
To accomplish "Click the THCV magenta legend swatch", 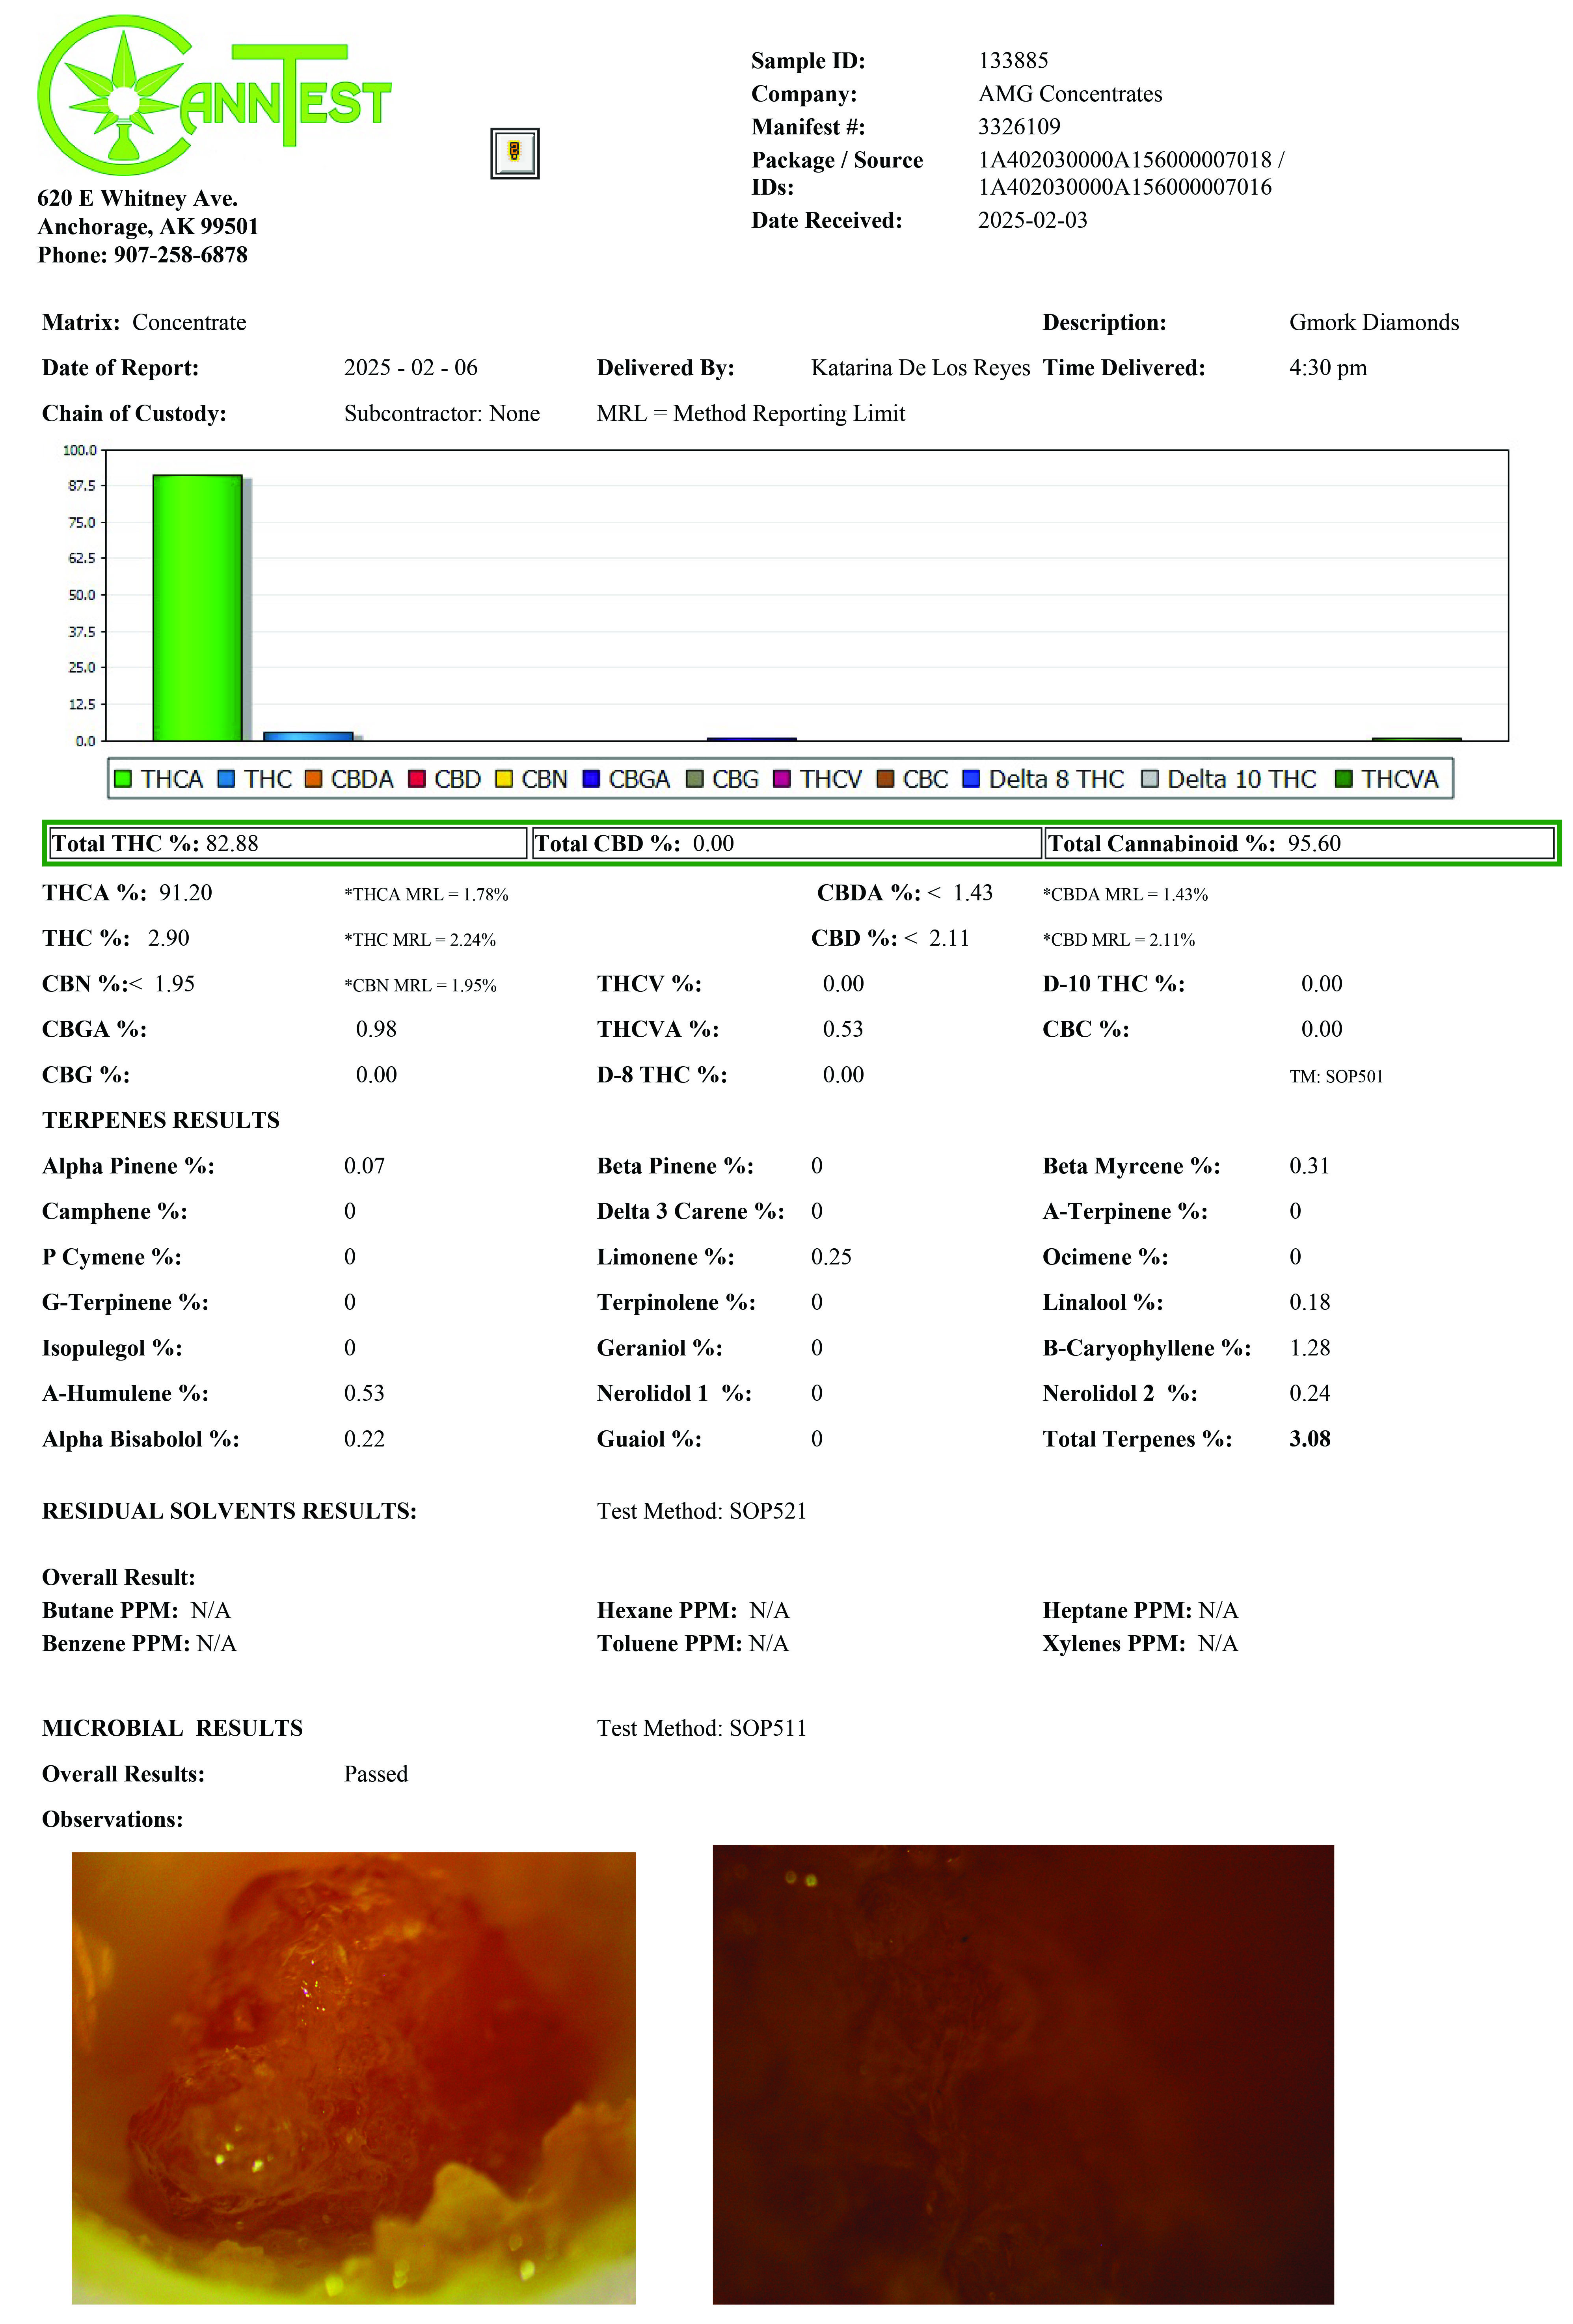I will point(782,779).
